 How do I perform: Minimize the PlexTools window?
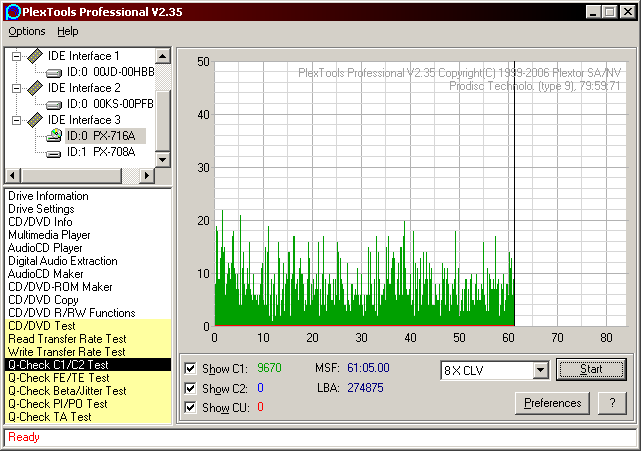593,11
